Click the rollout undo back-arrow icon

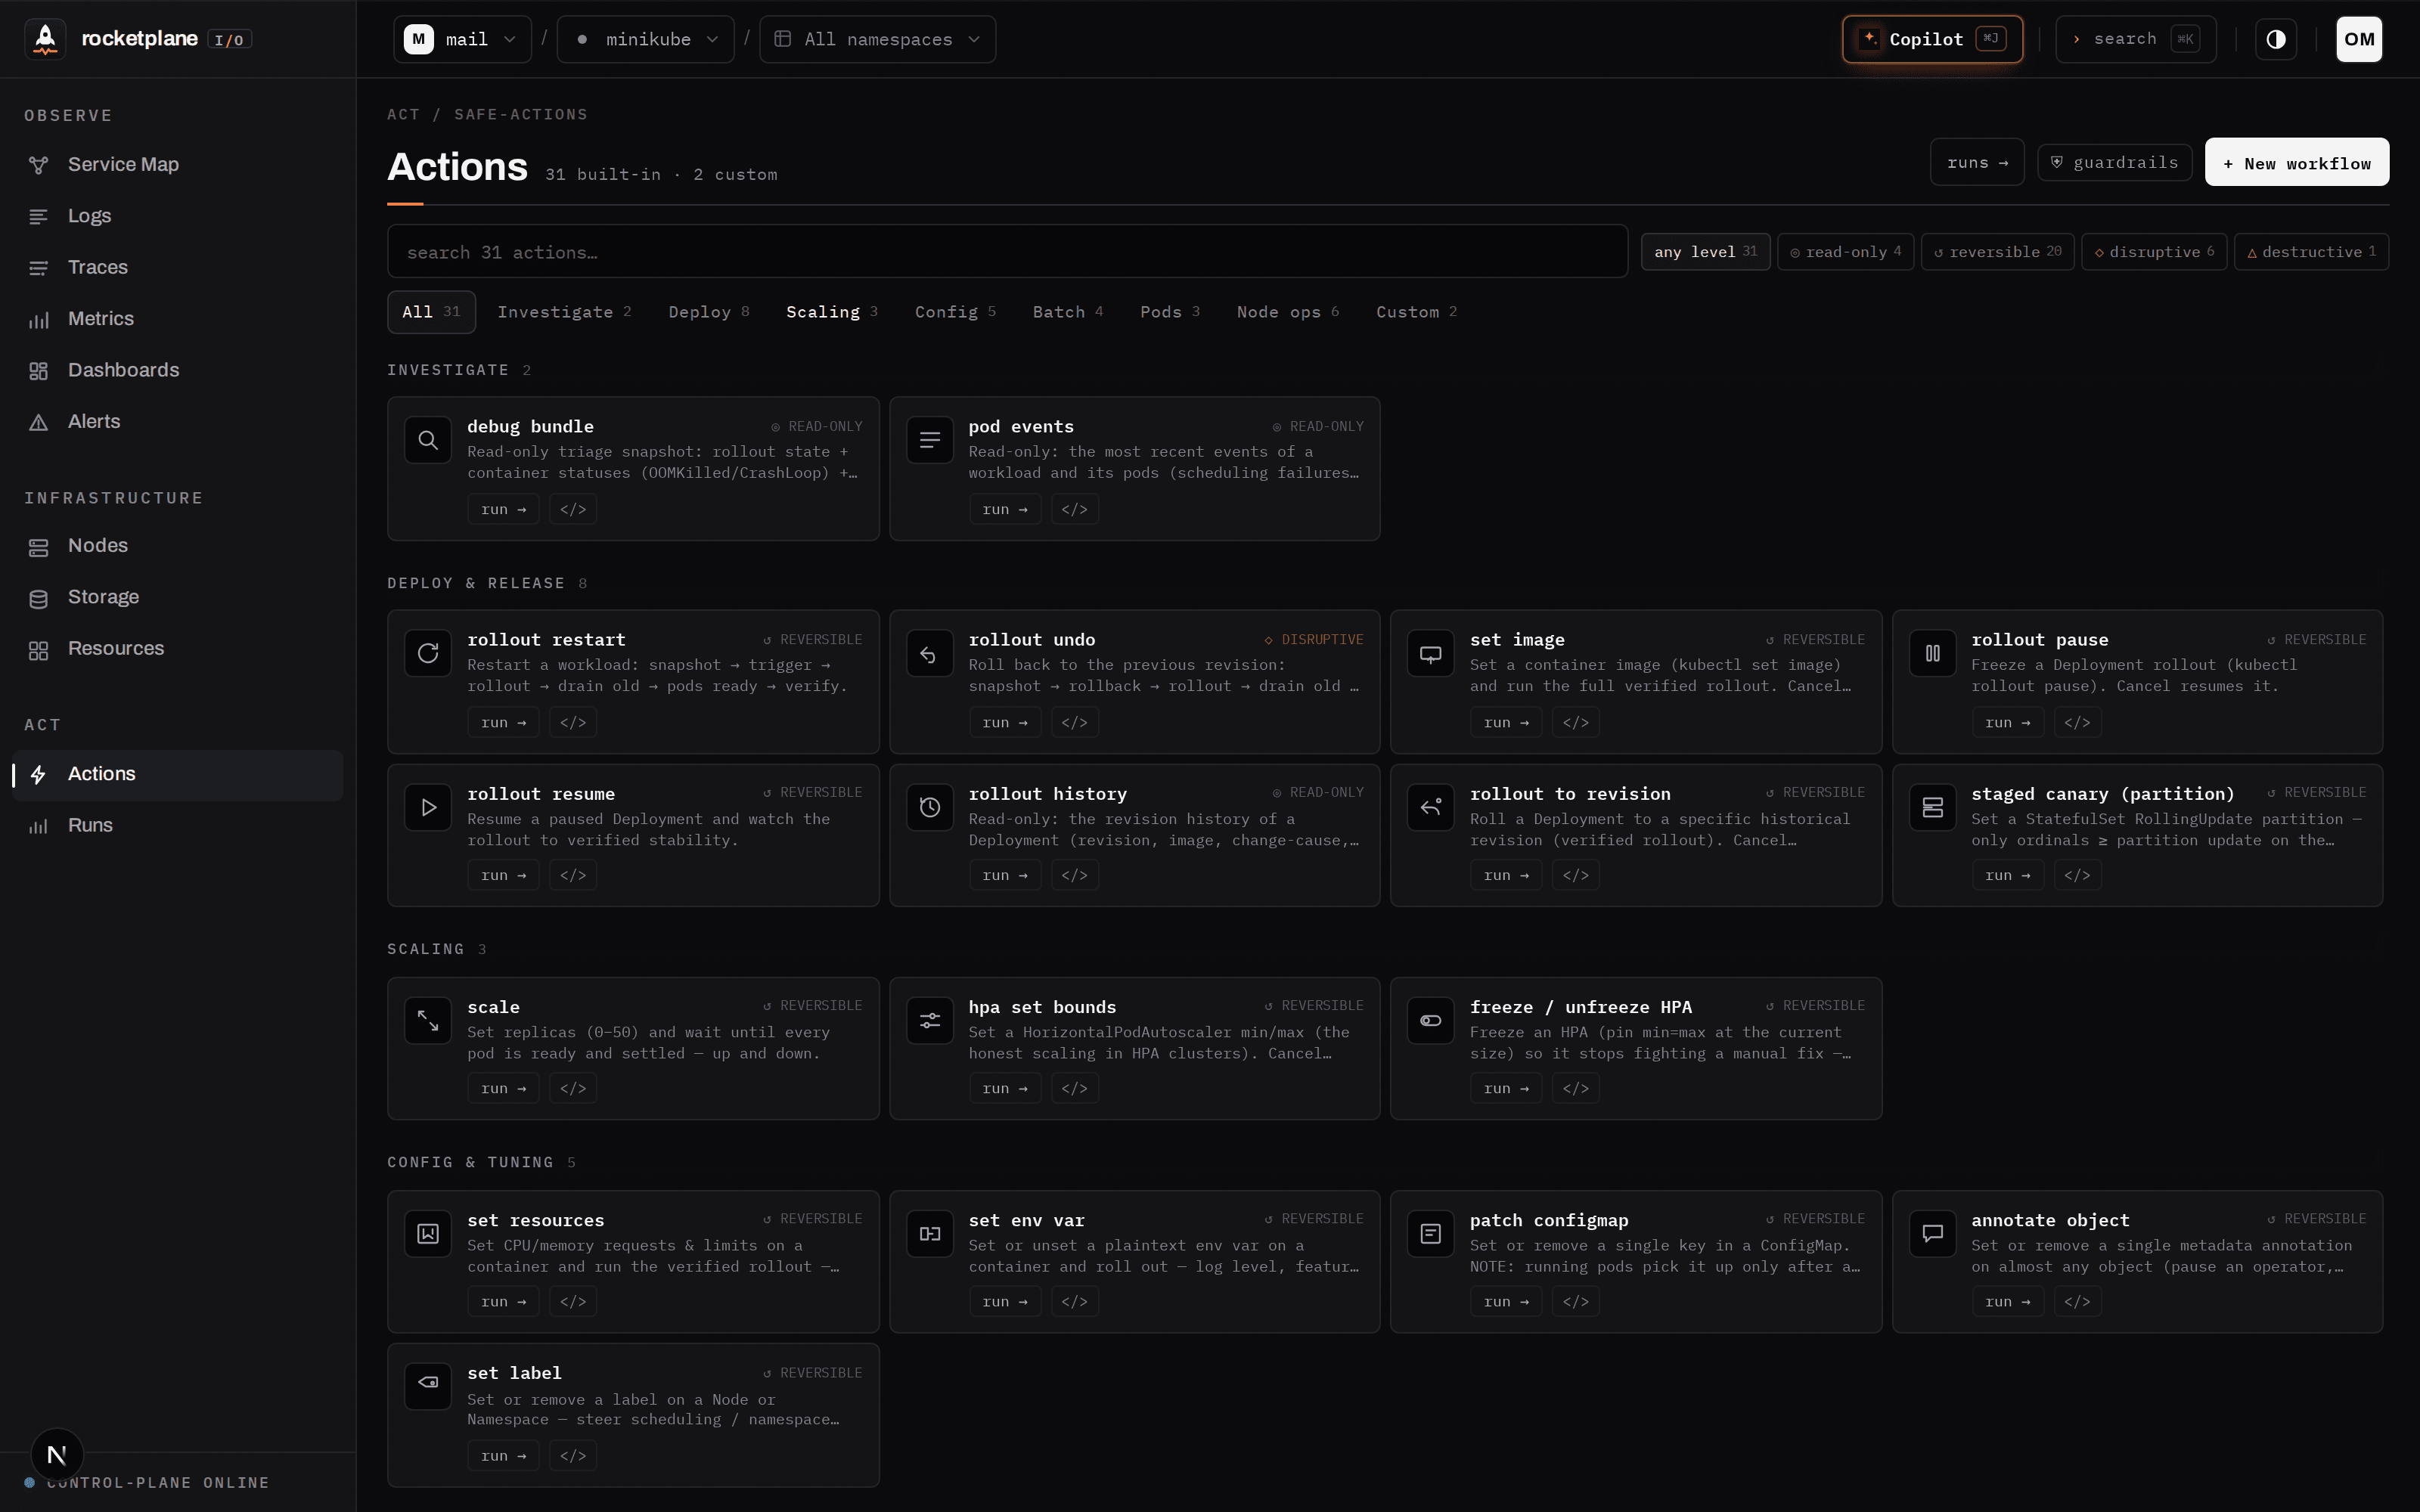coord(930,653)
